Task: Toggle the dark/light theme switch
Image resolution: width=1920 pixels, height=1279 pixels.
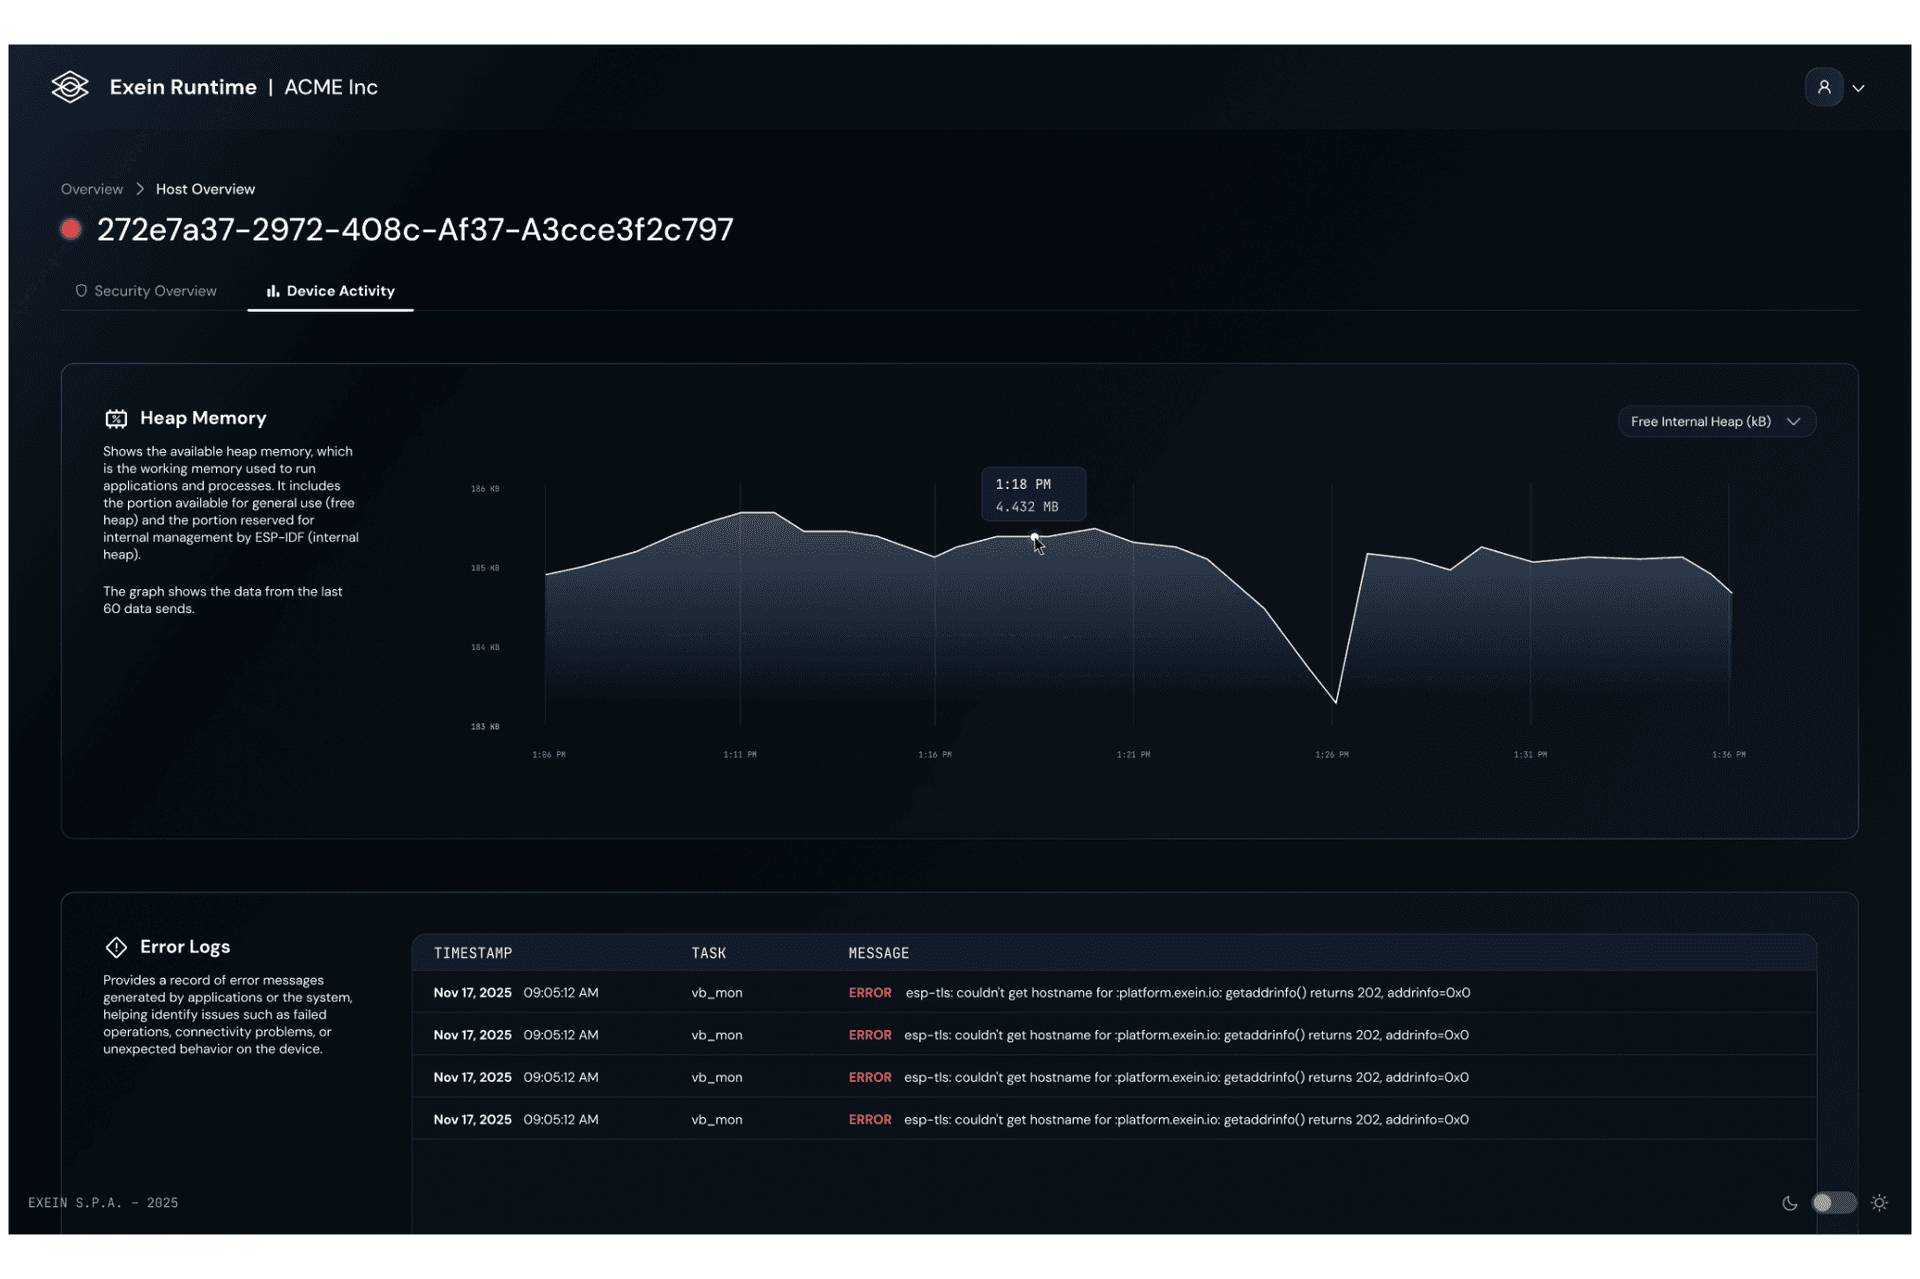Action: [1833, 1203]
